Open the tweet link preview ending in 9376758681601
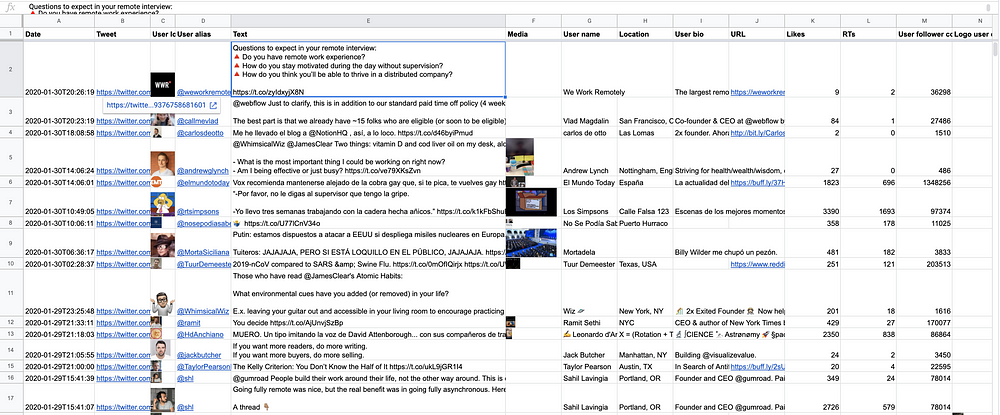Viewport: 1000px width, 415px height. pos(156,105)
